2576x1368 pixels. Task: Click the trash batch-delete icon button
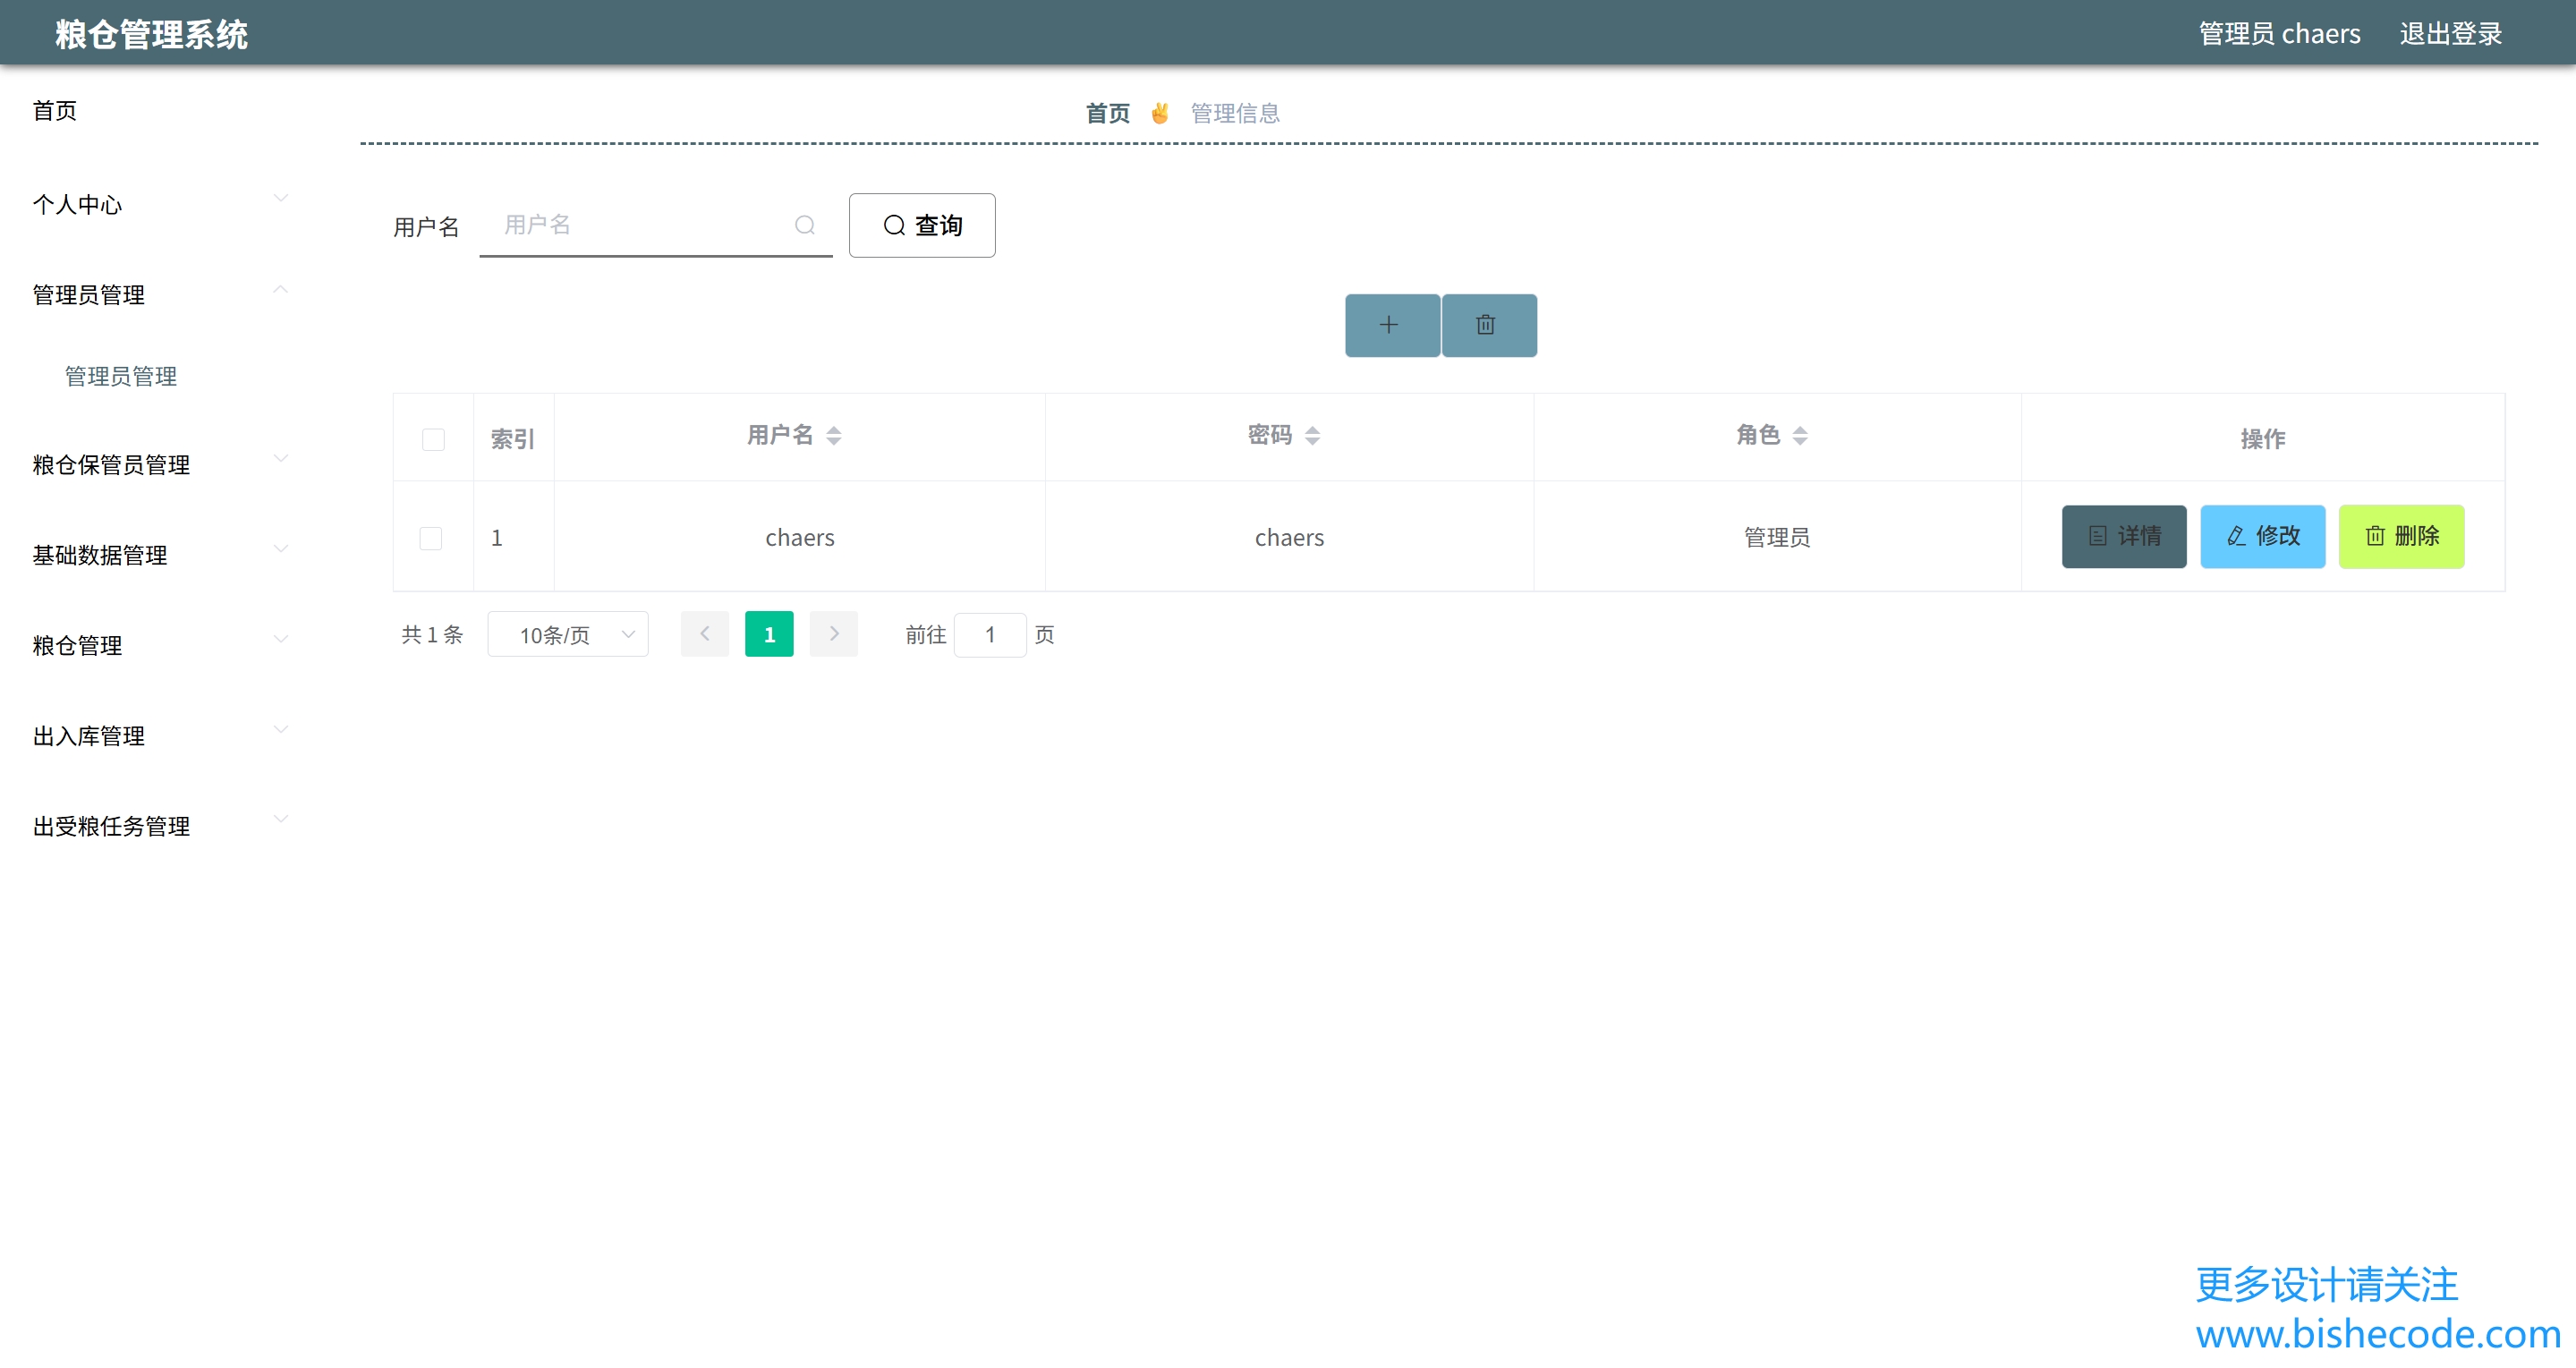coord(1488,325)
